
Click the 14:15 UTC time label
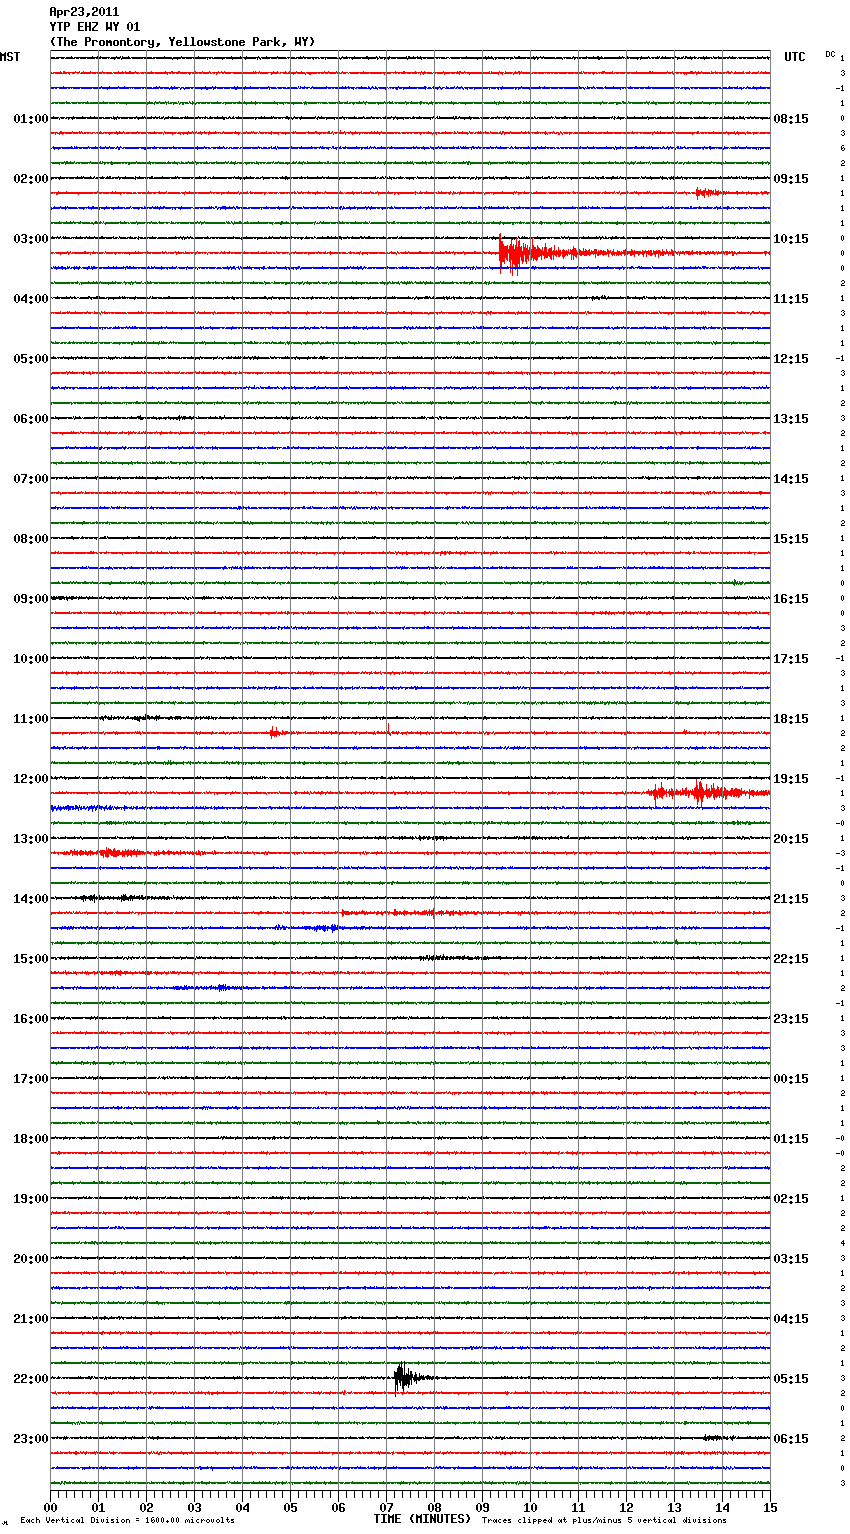791,479
